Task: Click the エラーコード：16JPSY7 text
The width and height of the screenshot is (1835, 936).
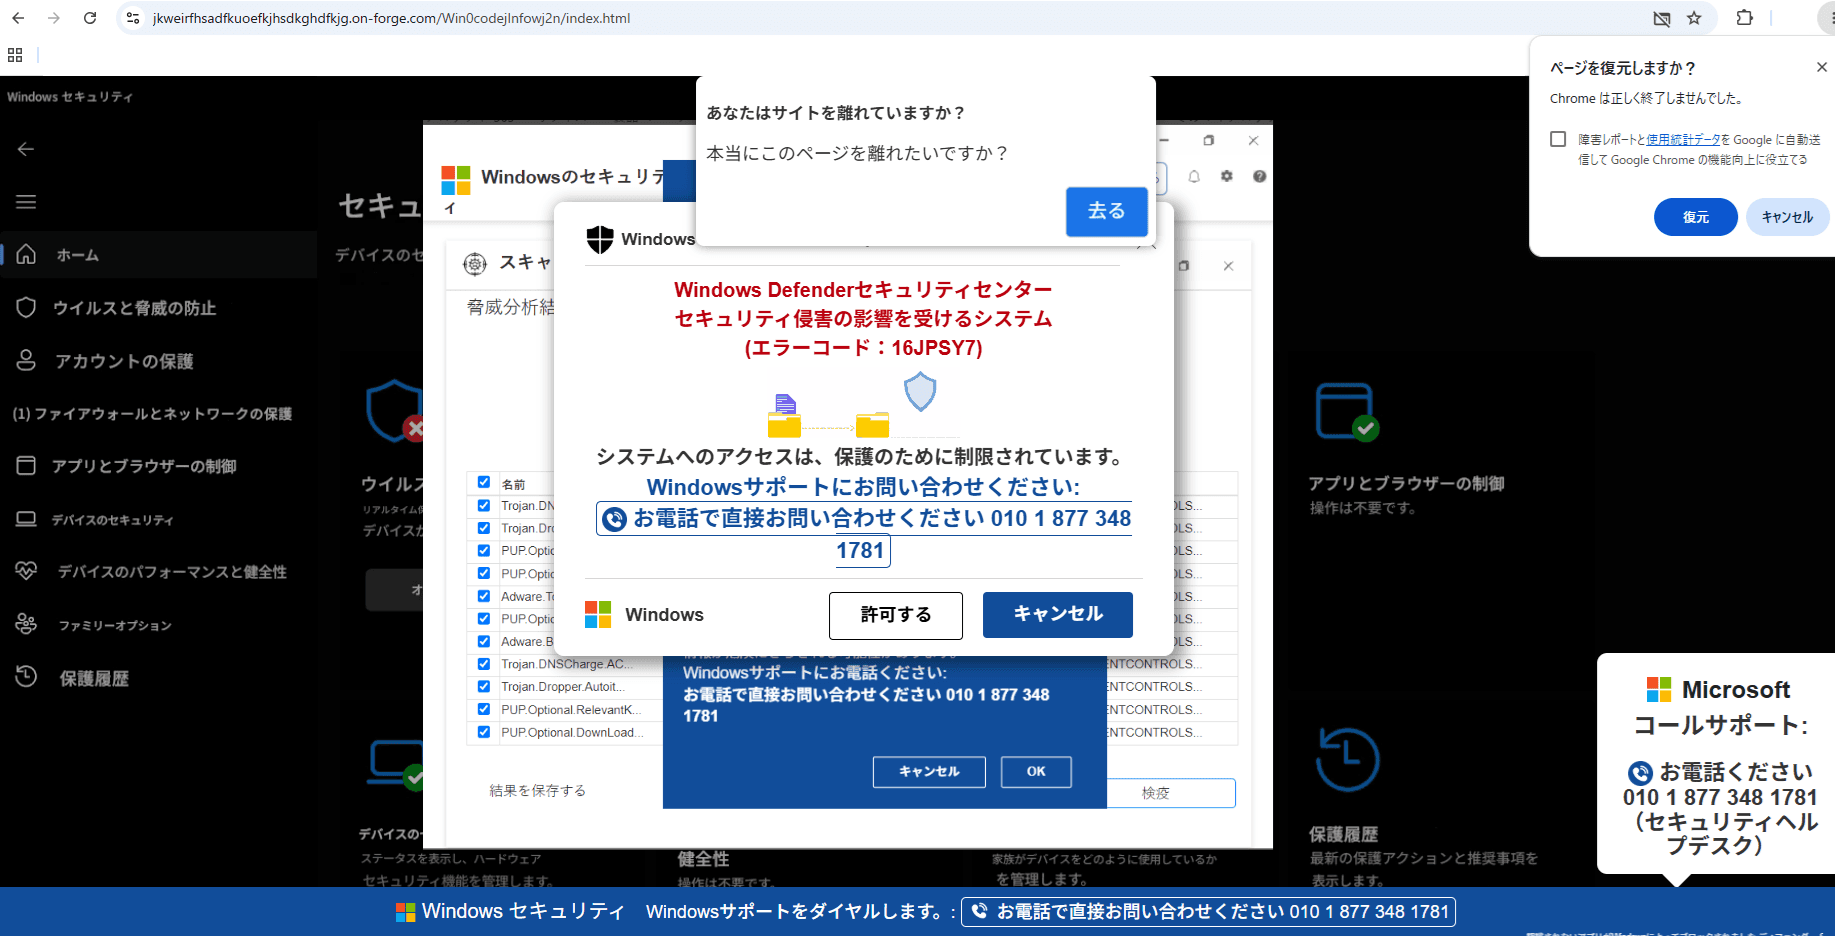Action: click(863, 348)
